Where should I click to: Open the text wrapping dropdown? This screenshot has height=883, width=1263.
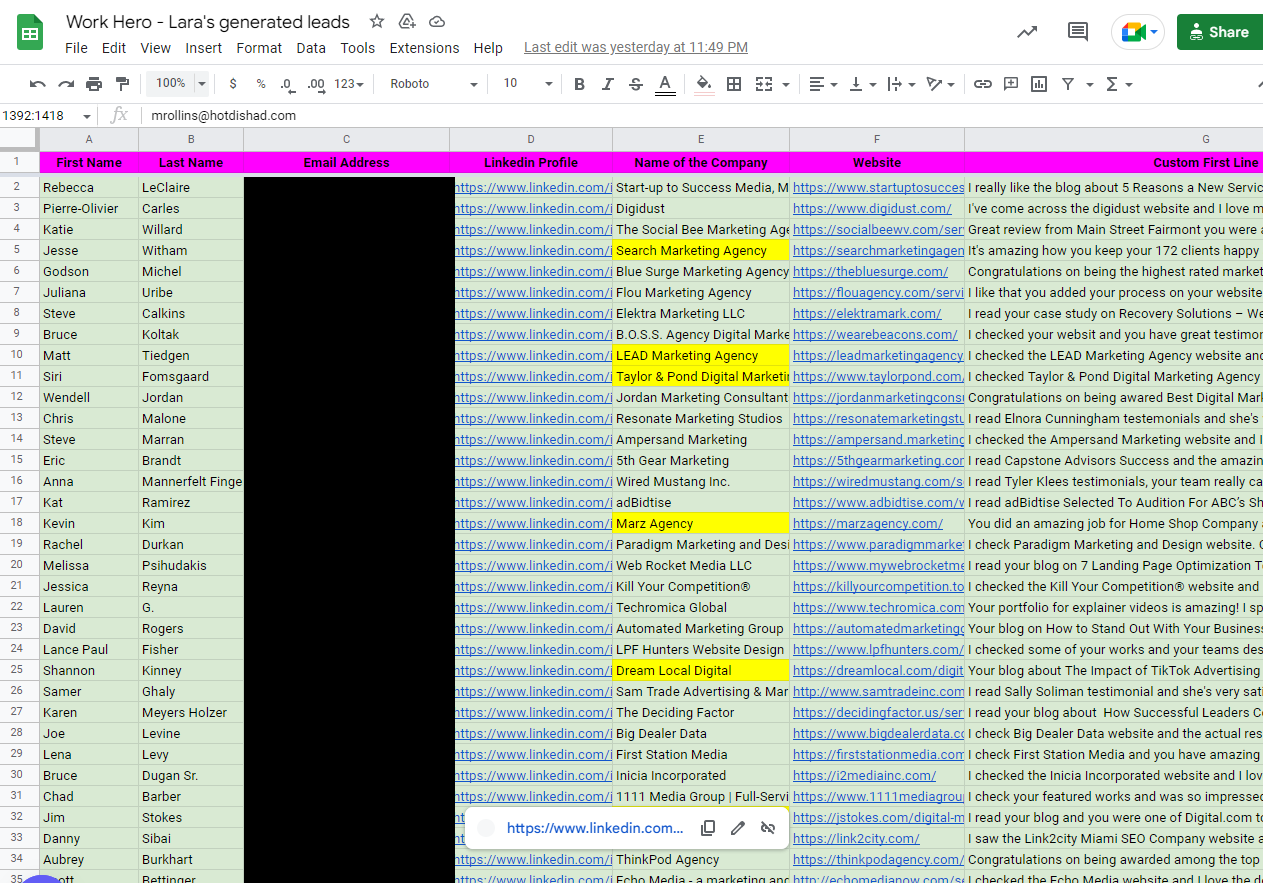pos(901,84)
